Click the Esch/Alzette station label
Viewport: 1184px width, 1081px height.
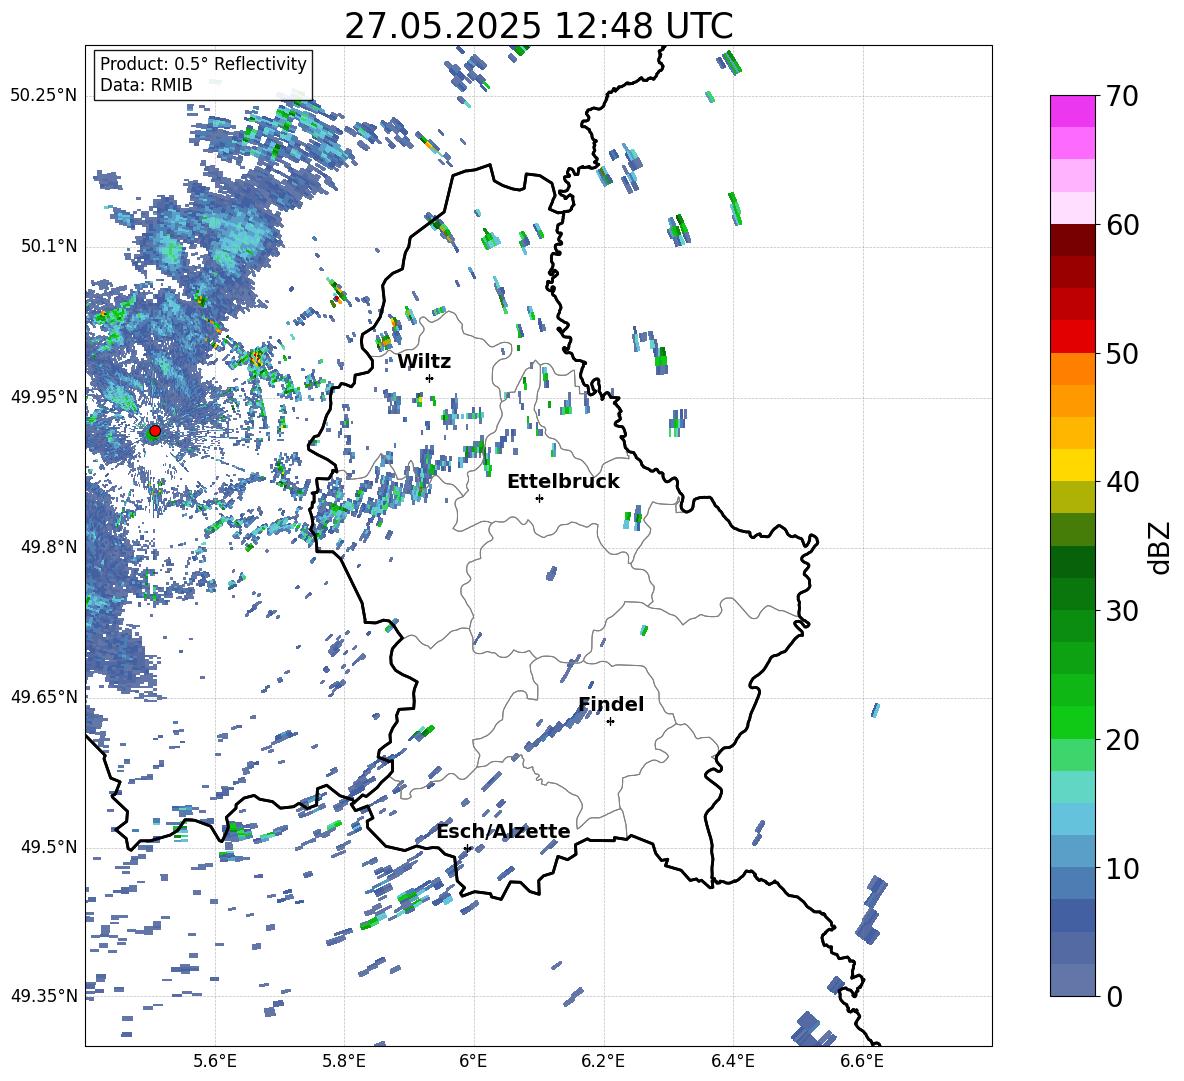503,832
